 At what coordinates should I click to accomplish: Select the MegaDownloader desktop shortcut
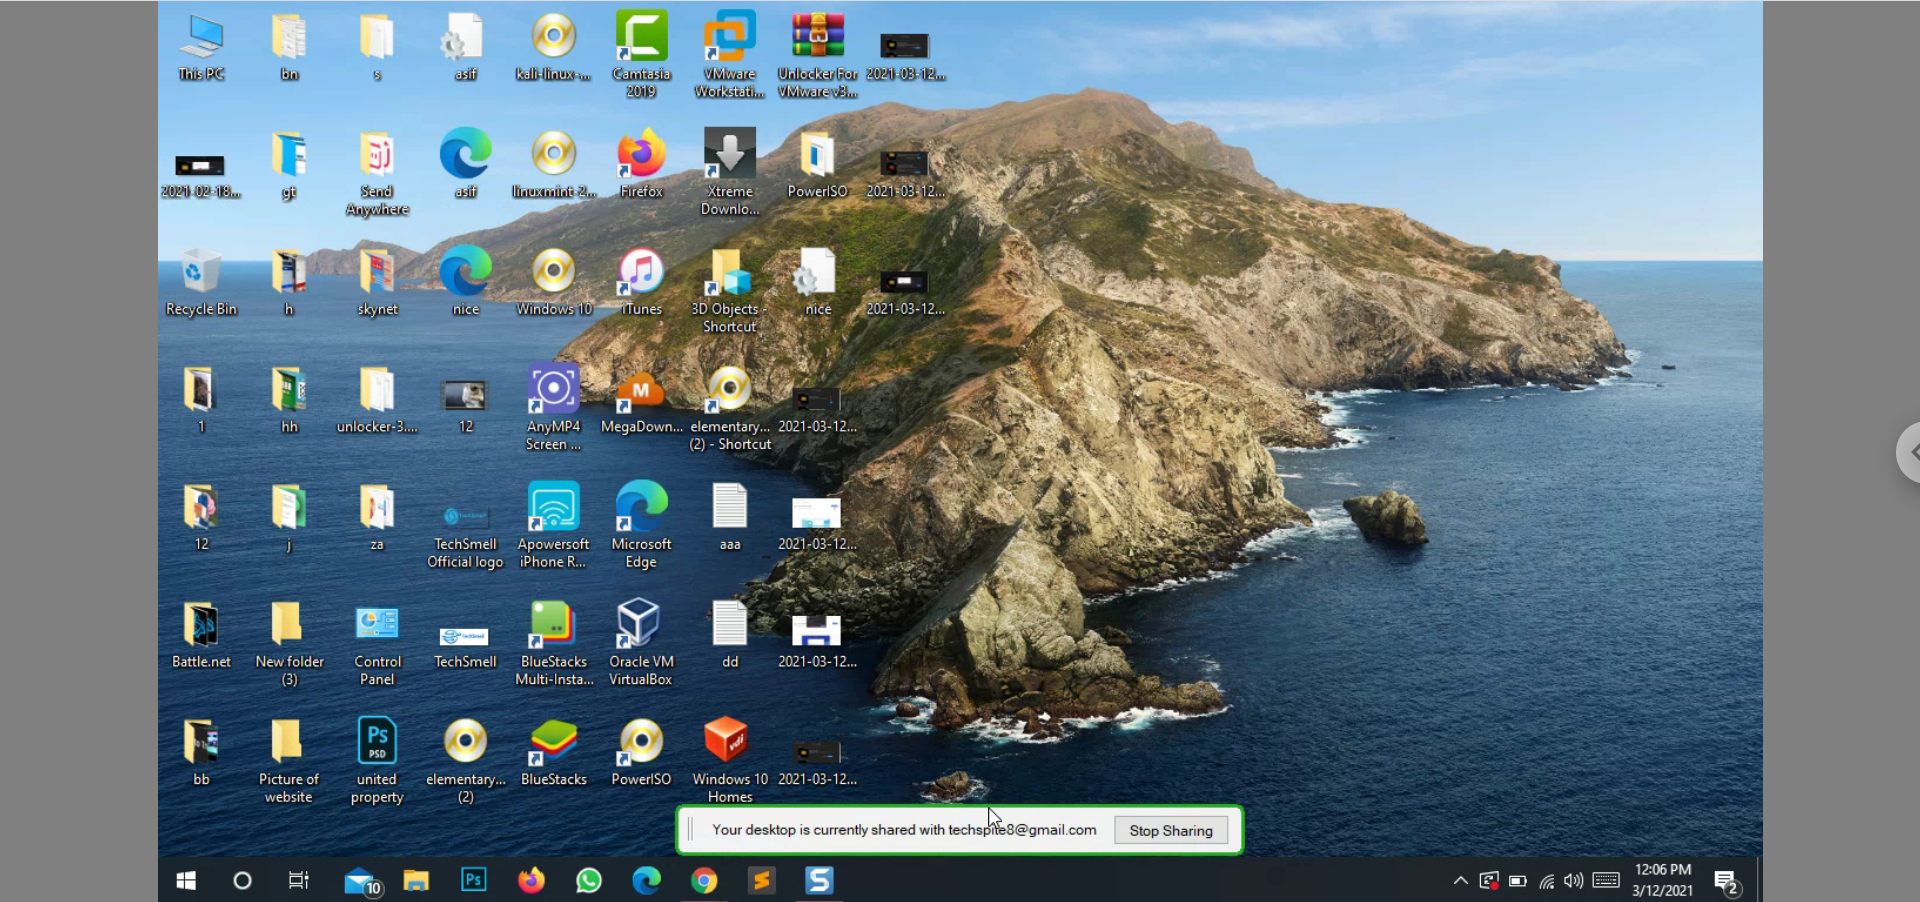[641, 392]
